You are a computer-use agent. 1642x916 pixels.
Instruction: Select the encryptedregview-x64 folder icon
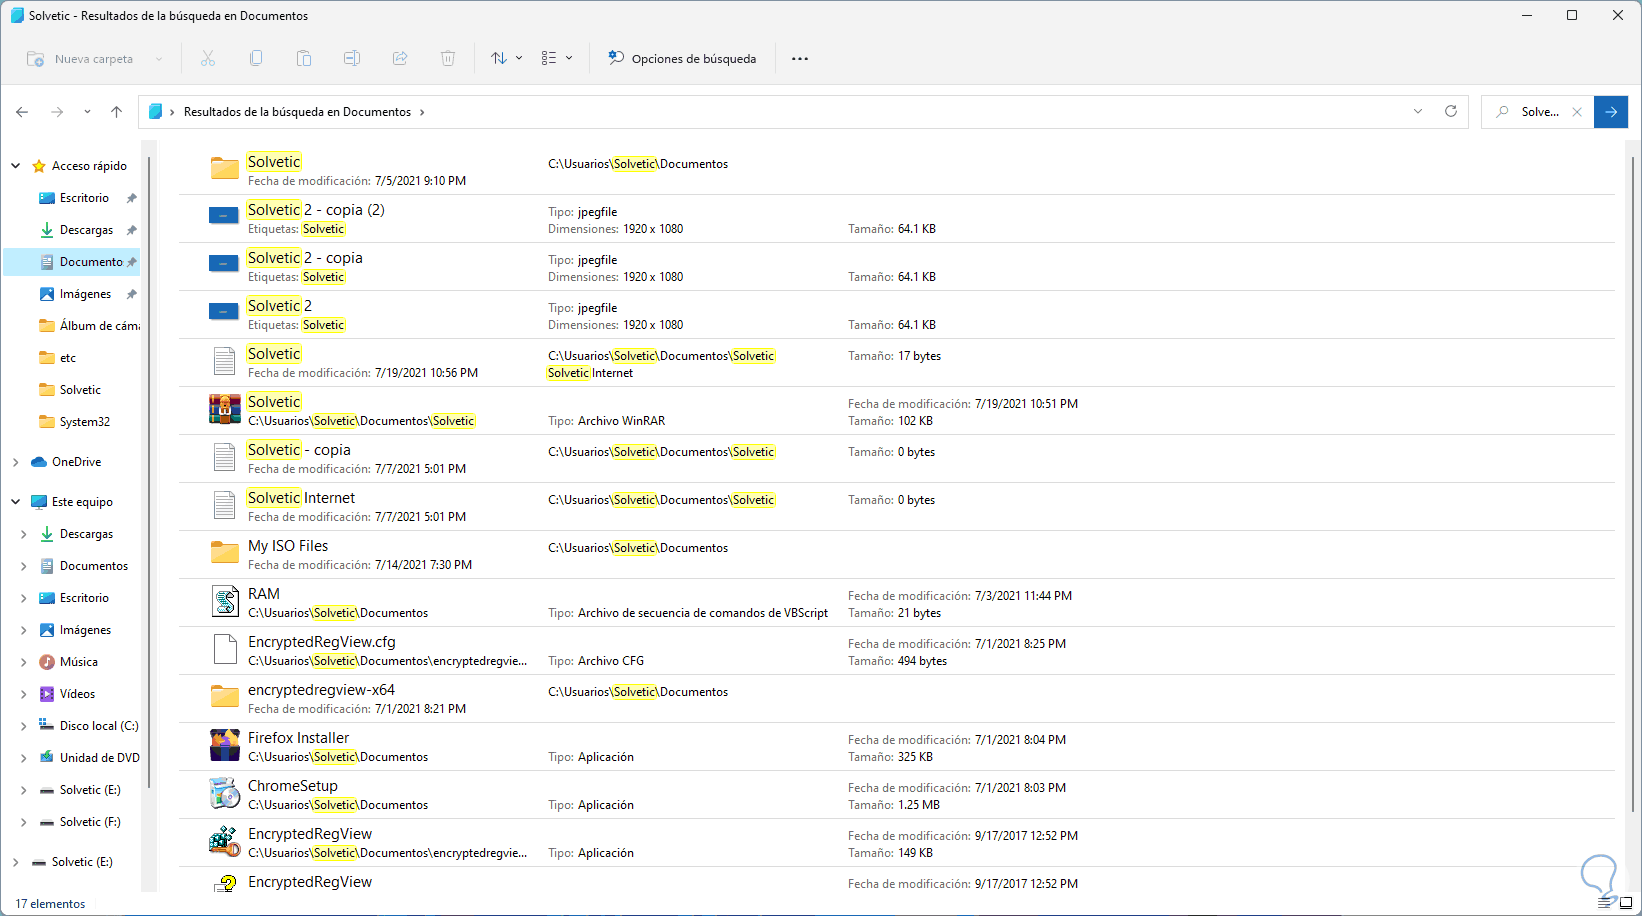[x=224, y=697]
